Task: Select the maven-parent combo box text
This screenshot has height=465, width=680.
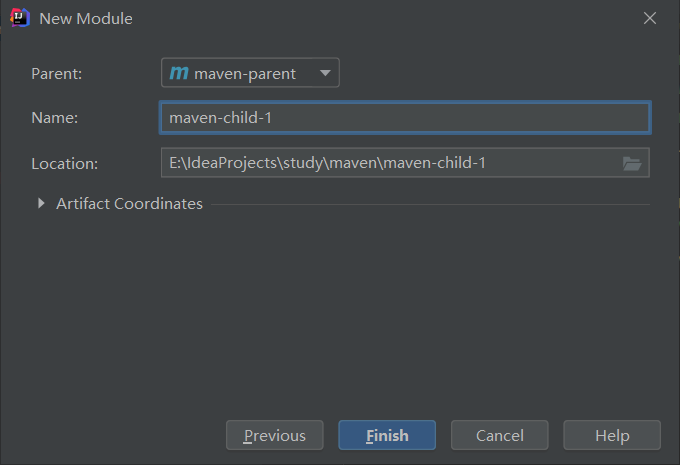Action: [245, 74]
